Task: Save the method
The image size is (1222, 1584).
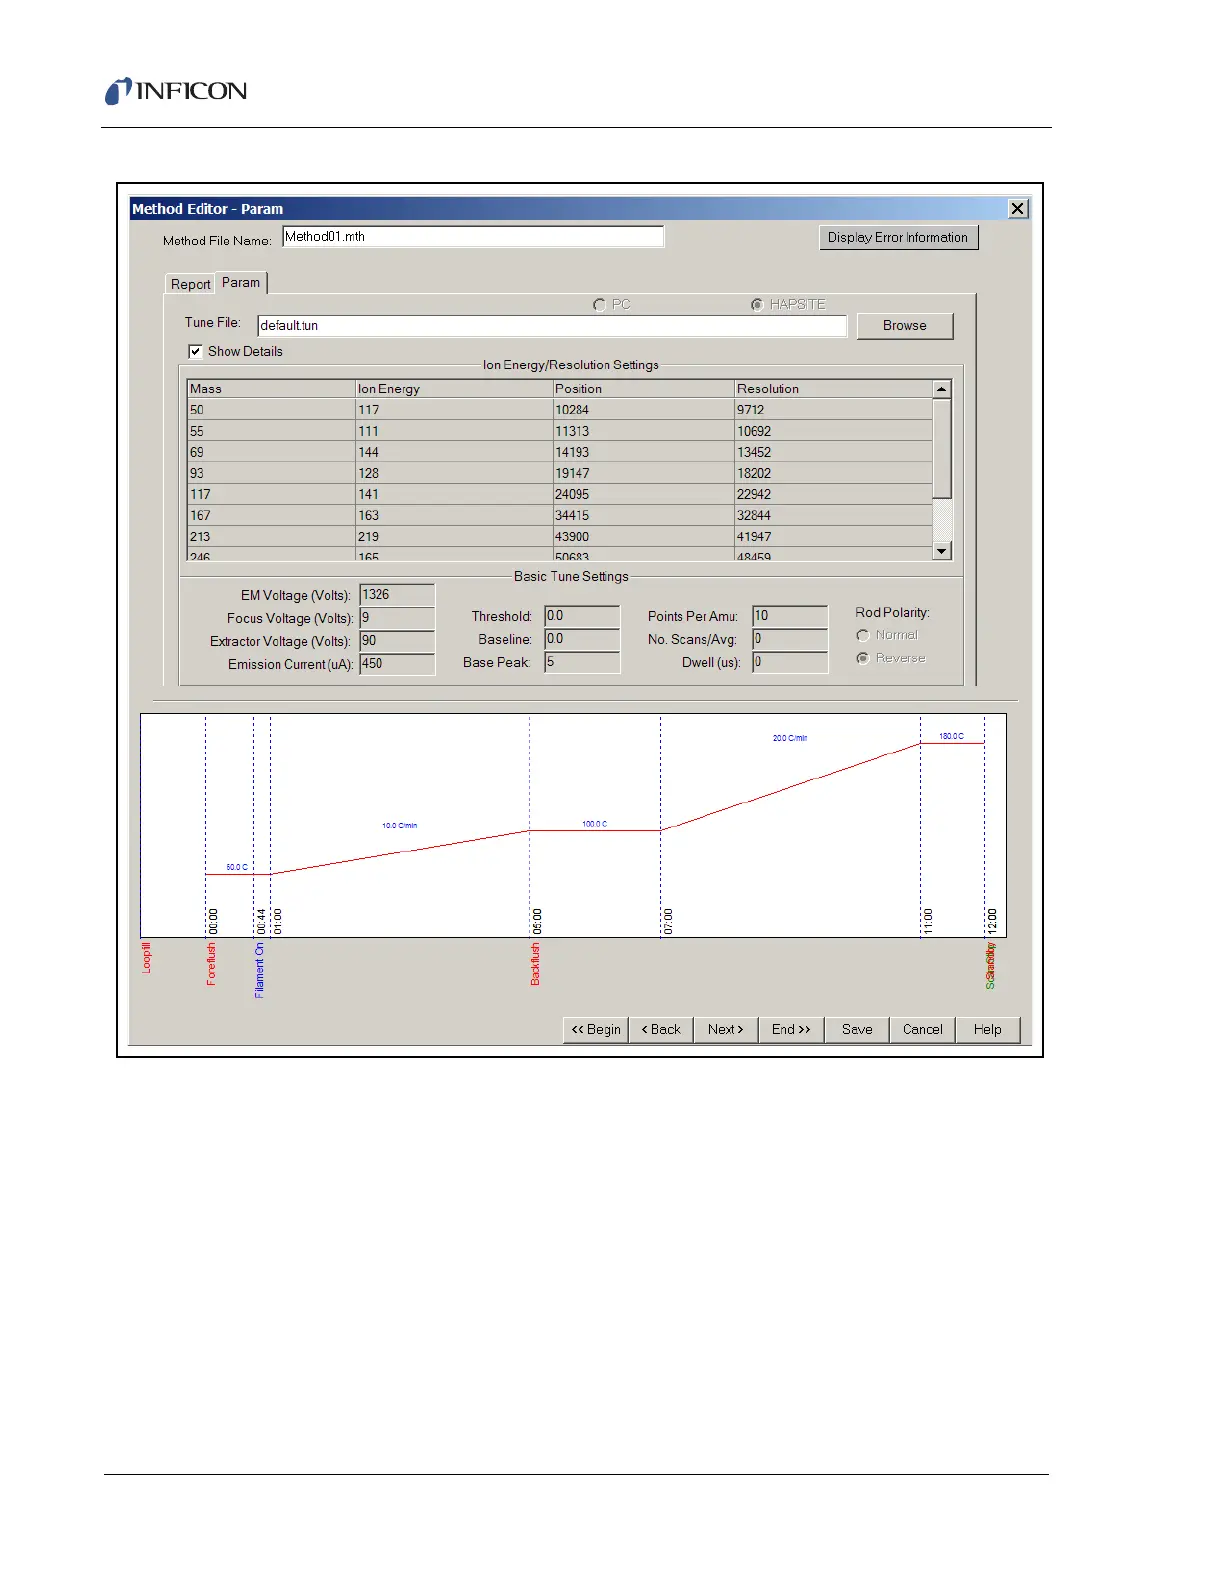Action: pos(857,1029)
